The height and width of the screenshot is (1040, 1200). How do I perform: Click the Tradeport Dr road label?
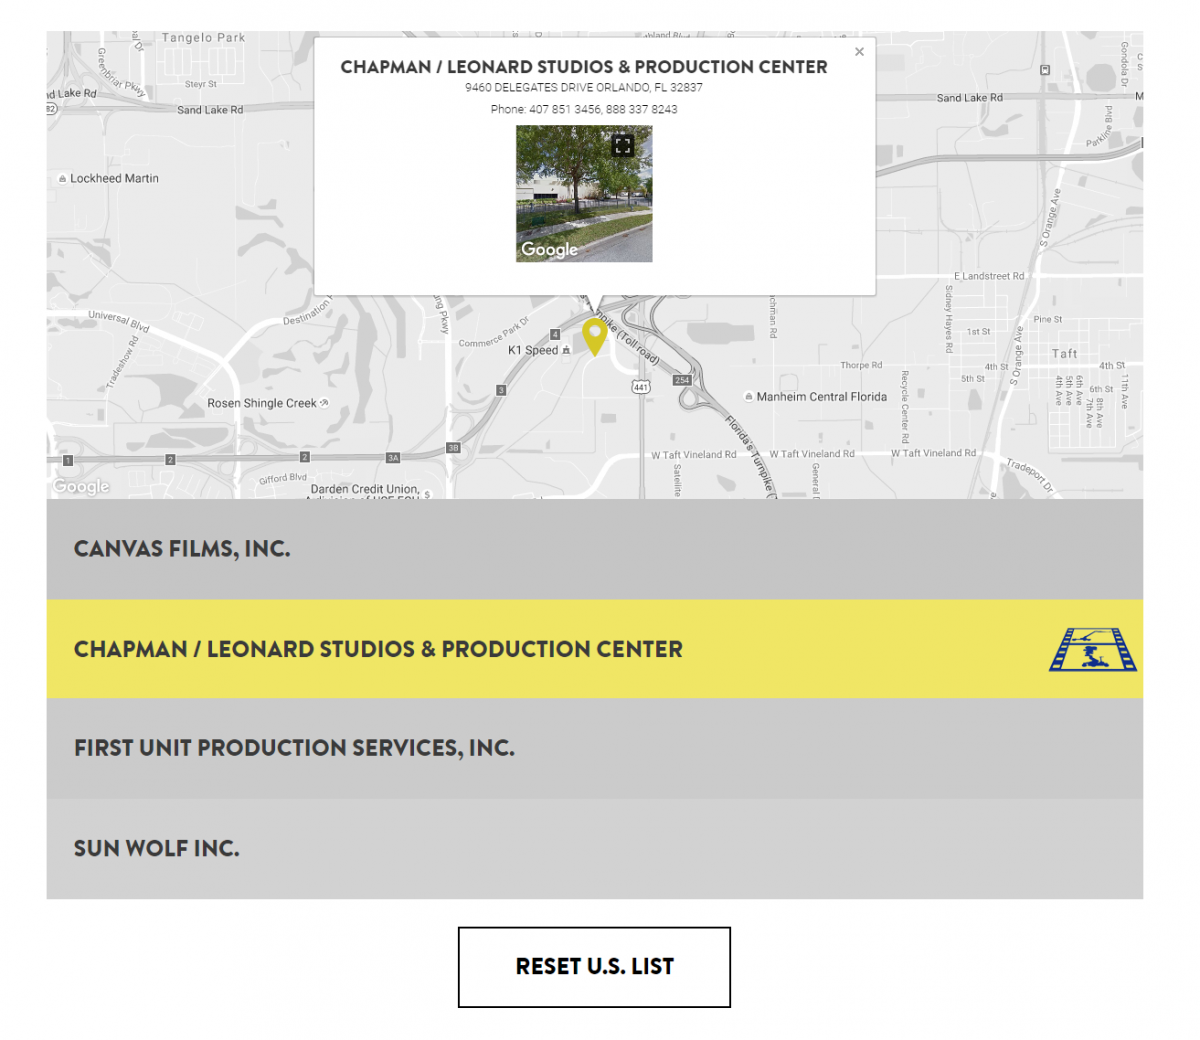tap(1030, 474)
